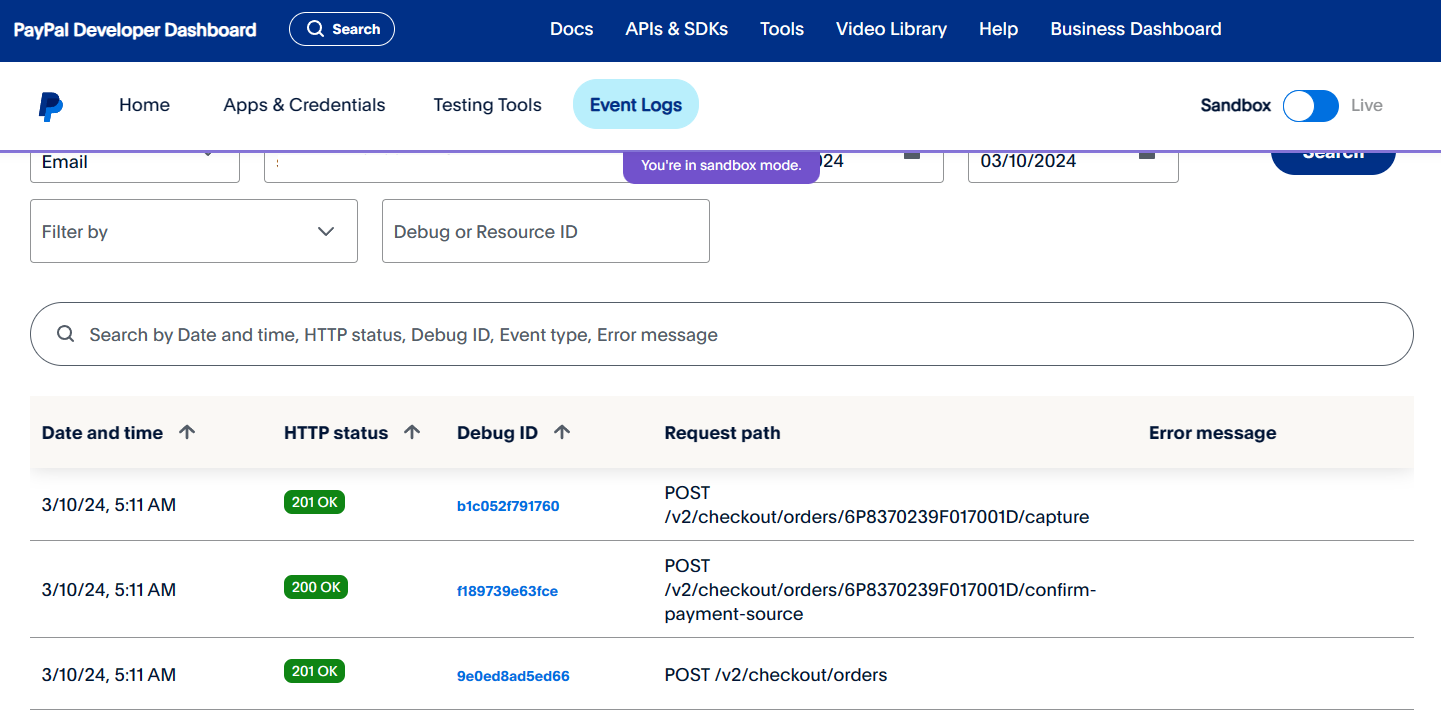
Task: Open the Help menu
Action: pyautogui.click(x=998, y=29)
